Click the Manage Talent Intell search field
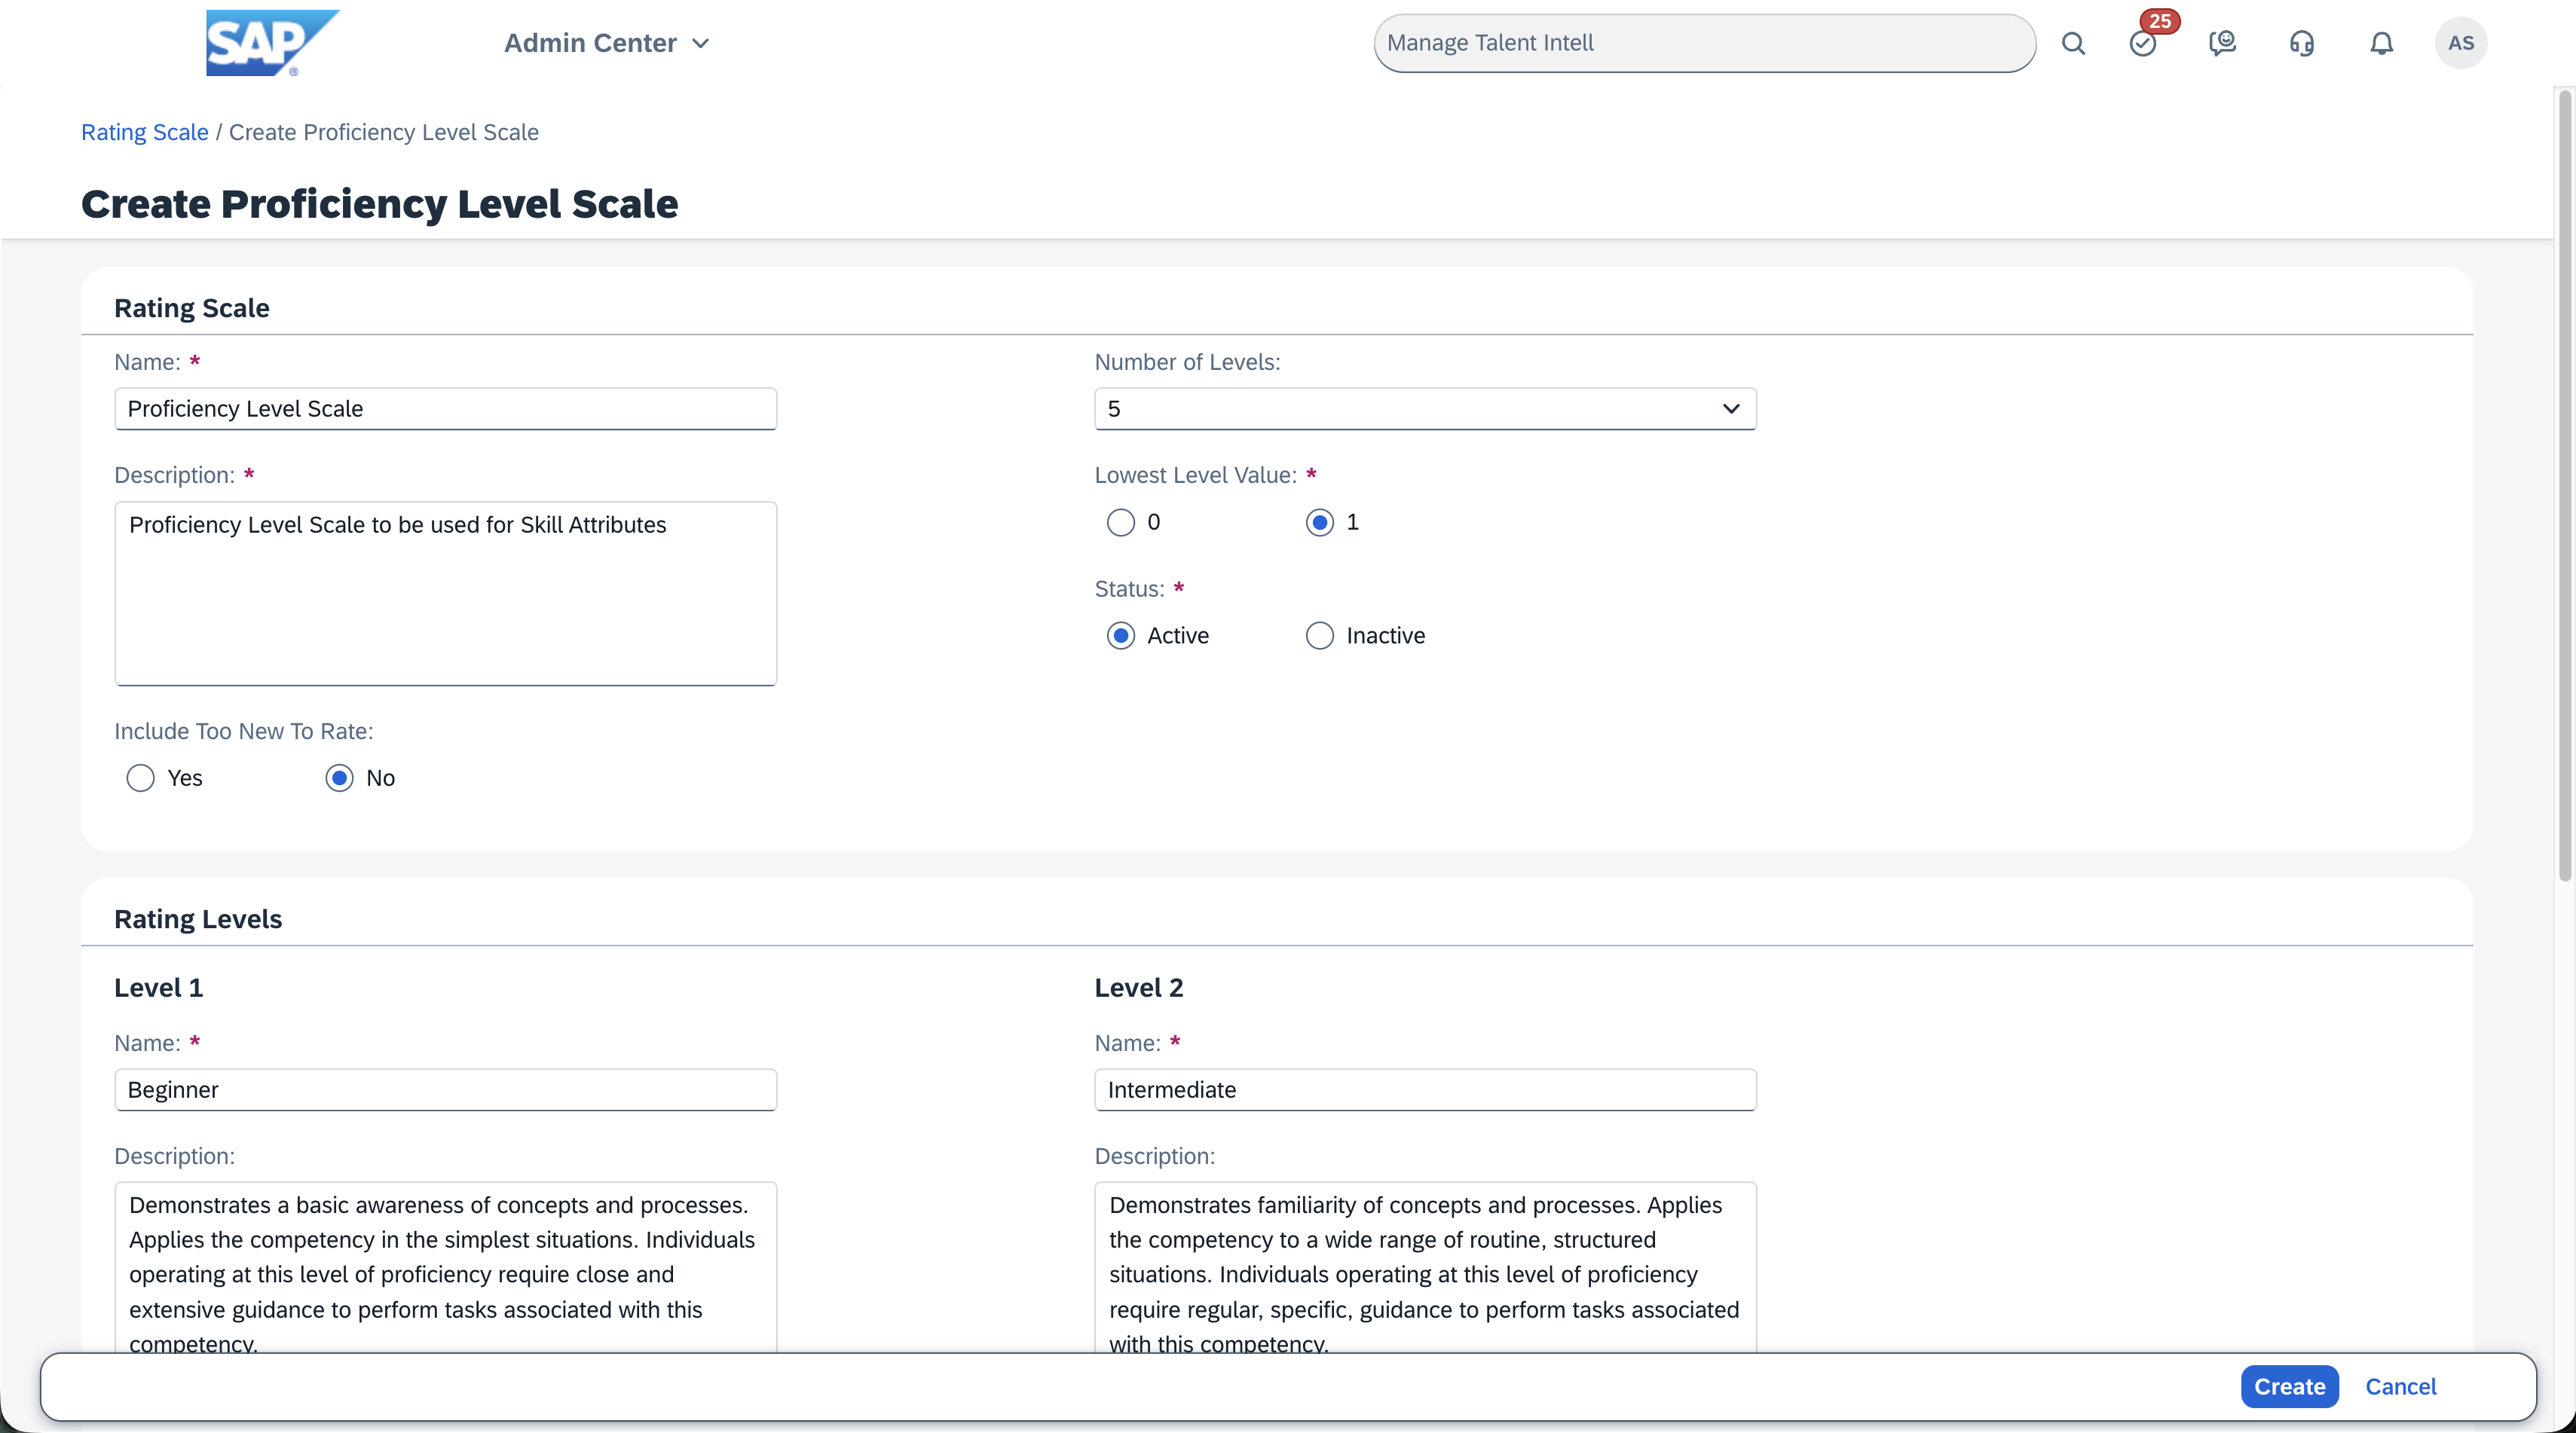 tap(1704, 43)
